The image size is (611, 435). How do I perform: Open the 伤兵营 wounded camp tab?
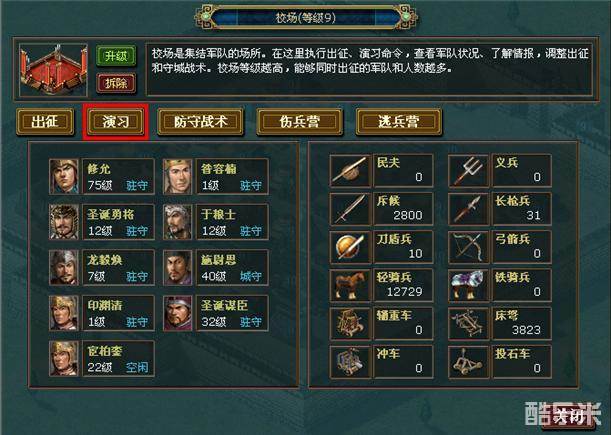[299, 122]
